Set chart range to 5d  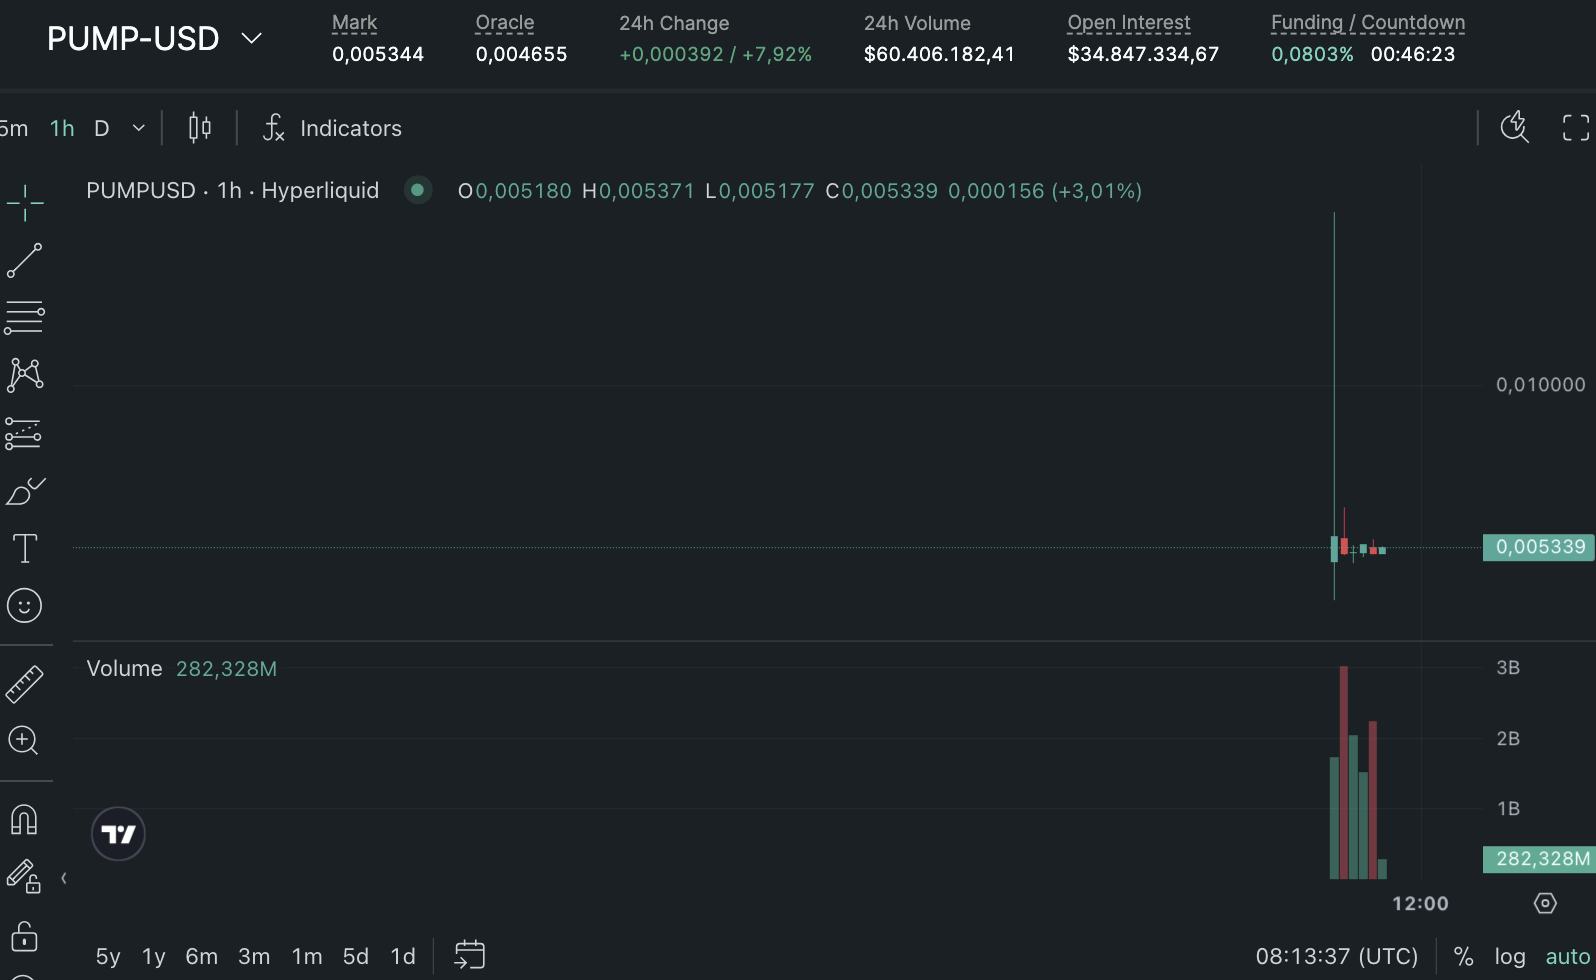pos(355,957)
